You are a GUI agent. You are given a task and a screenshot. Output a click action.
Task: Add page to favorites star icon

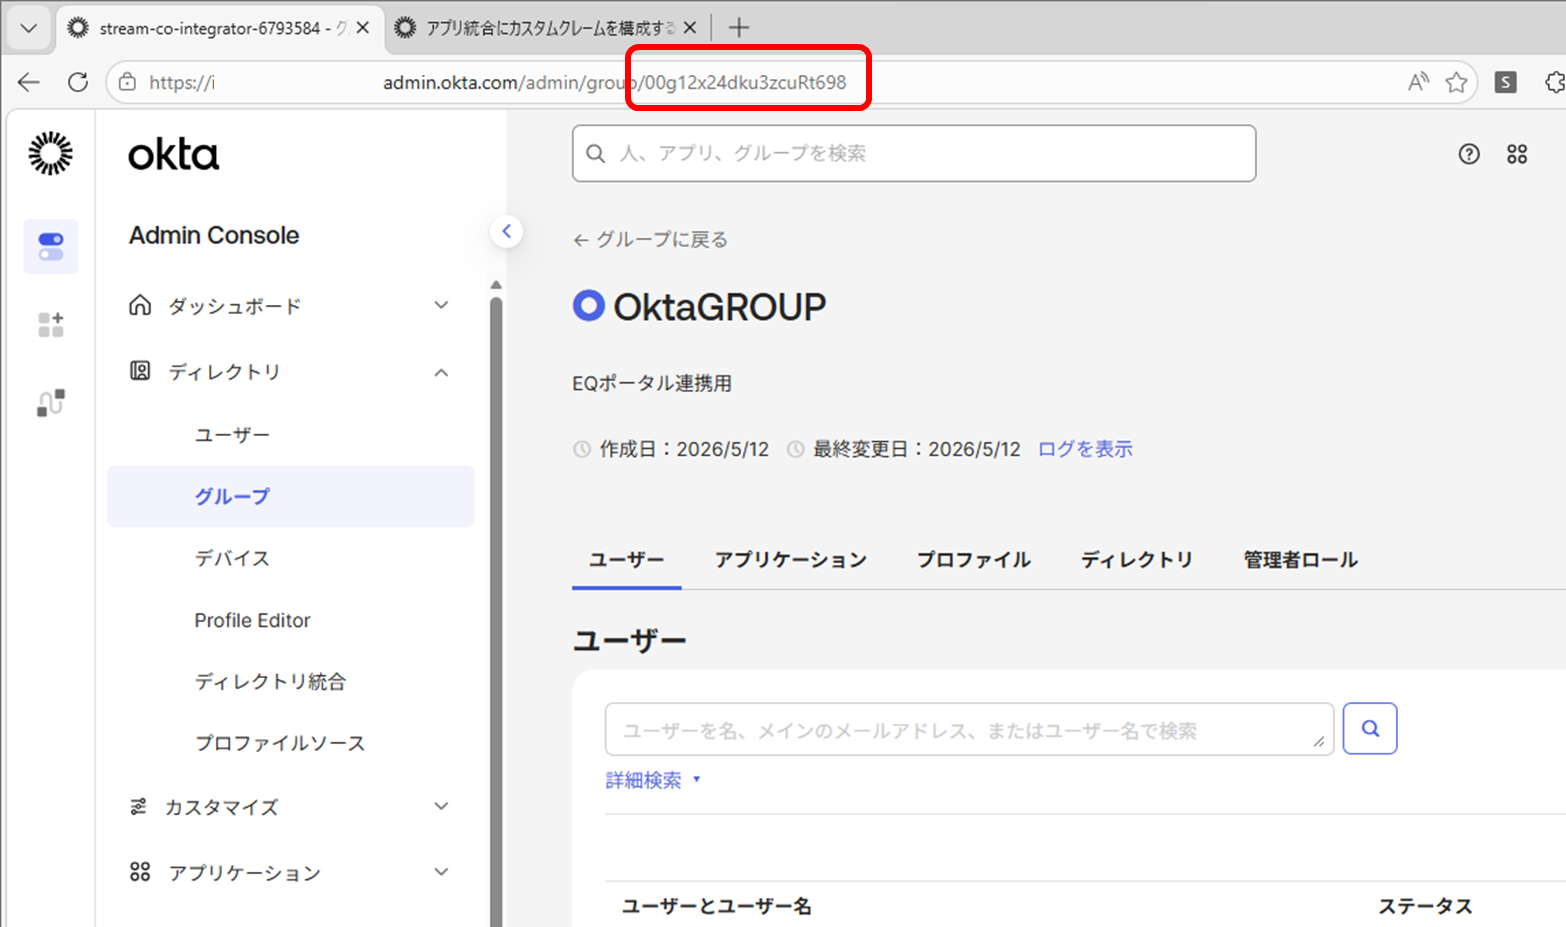click(1456, 82)
